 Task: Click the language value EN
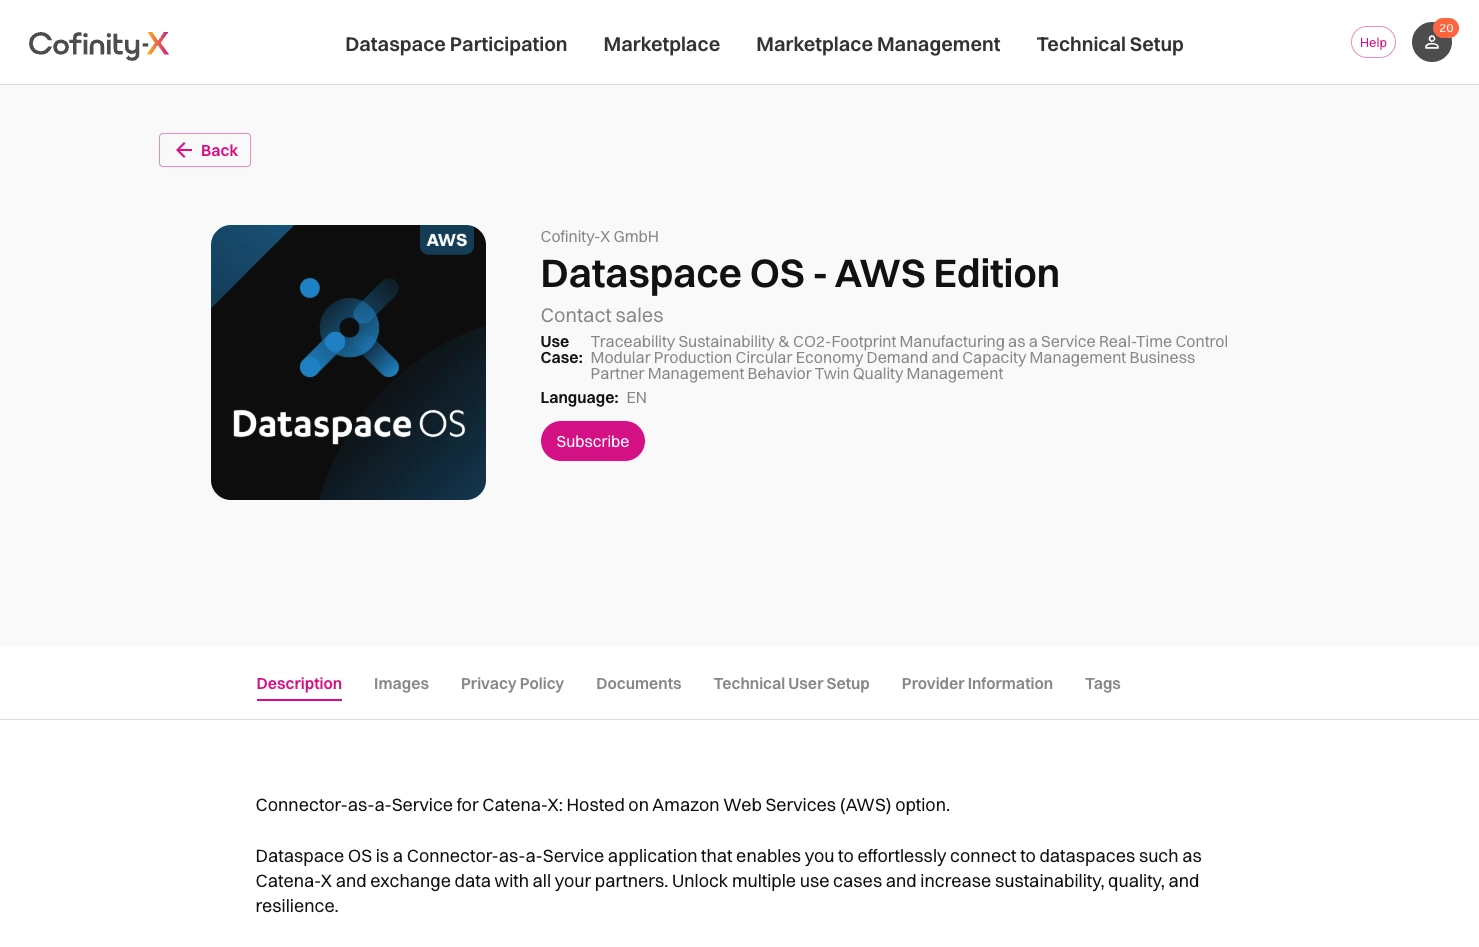pos(637,398)
